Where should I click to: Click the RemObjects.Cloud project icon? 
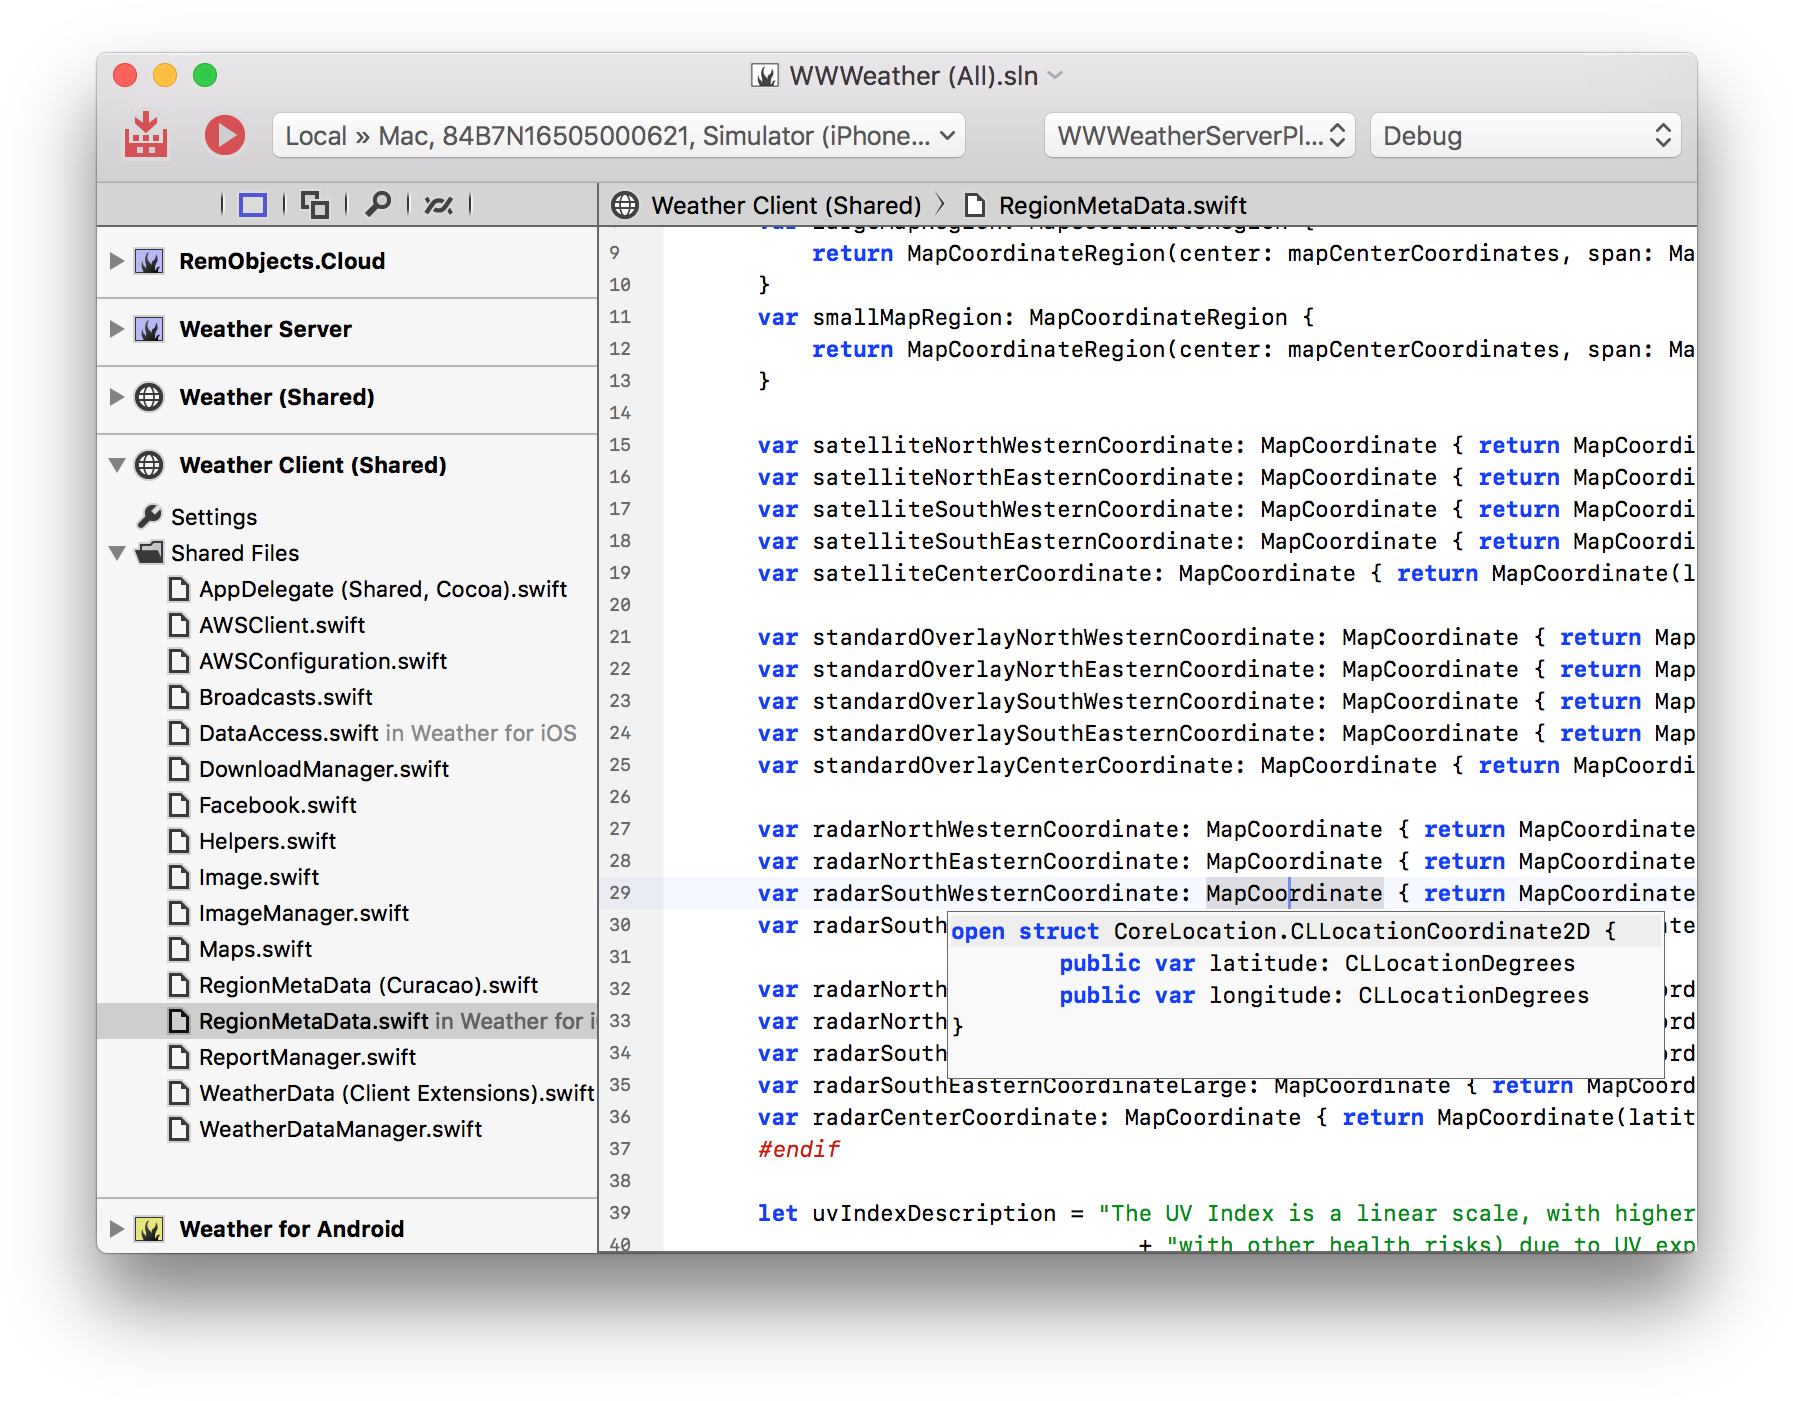pos(149,261)
